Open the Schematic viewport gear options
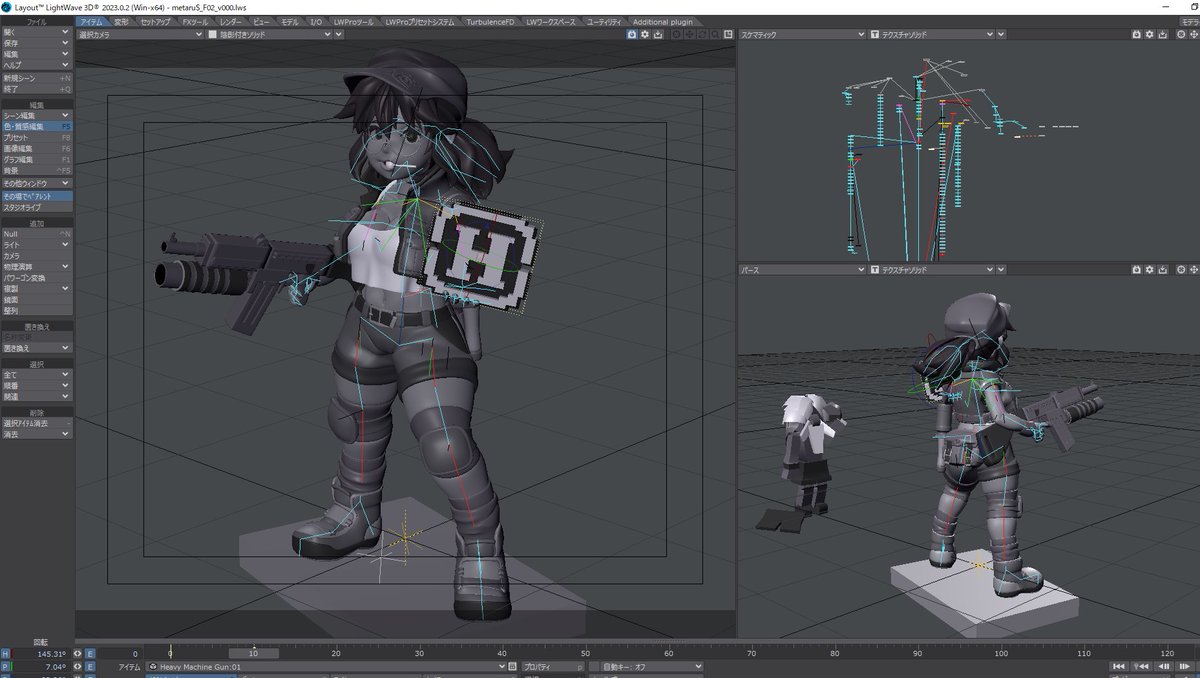1200x678 pixels. (x=1149, y=34)
